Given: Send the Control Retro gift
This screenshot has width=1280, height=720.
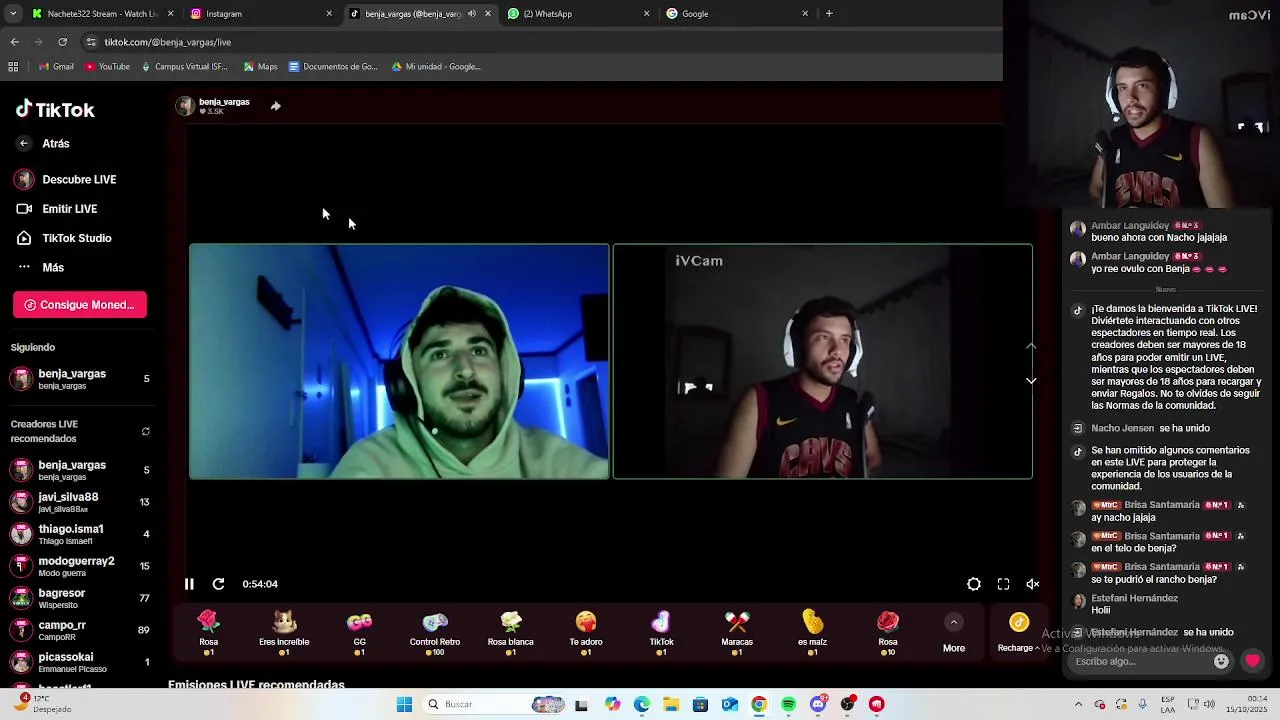Looking at the screenshot, I should click(x=435, y=633).
